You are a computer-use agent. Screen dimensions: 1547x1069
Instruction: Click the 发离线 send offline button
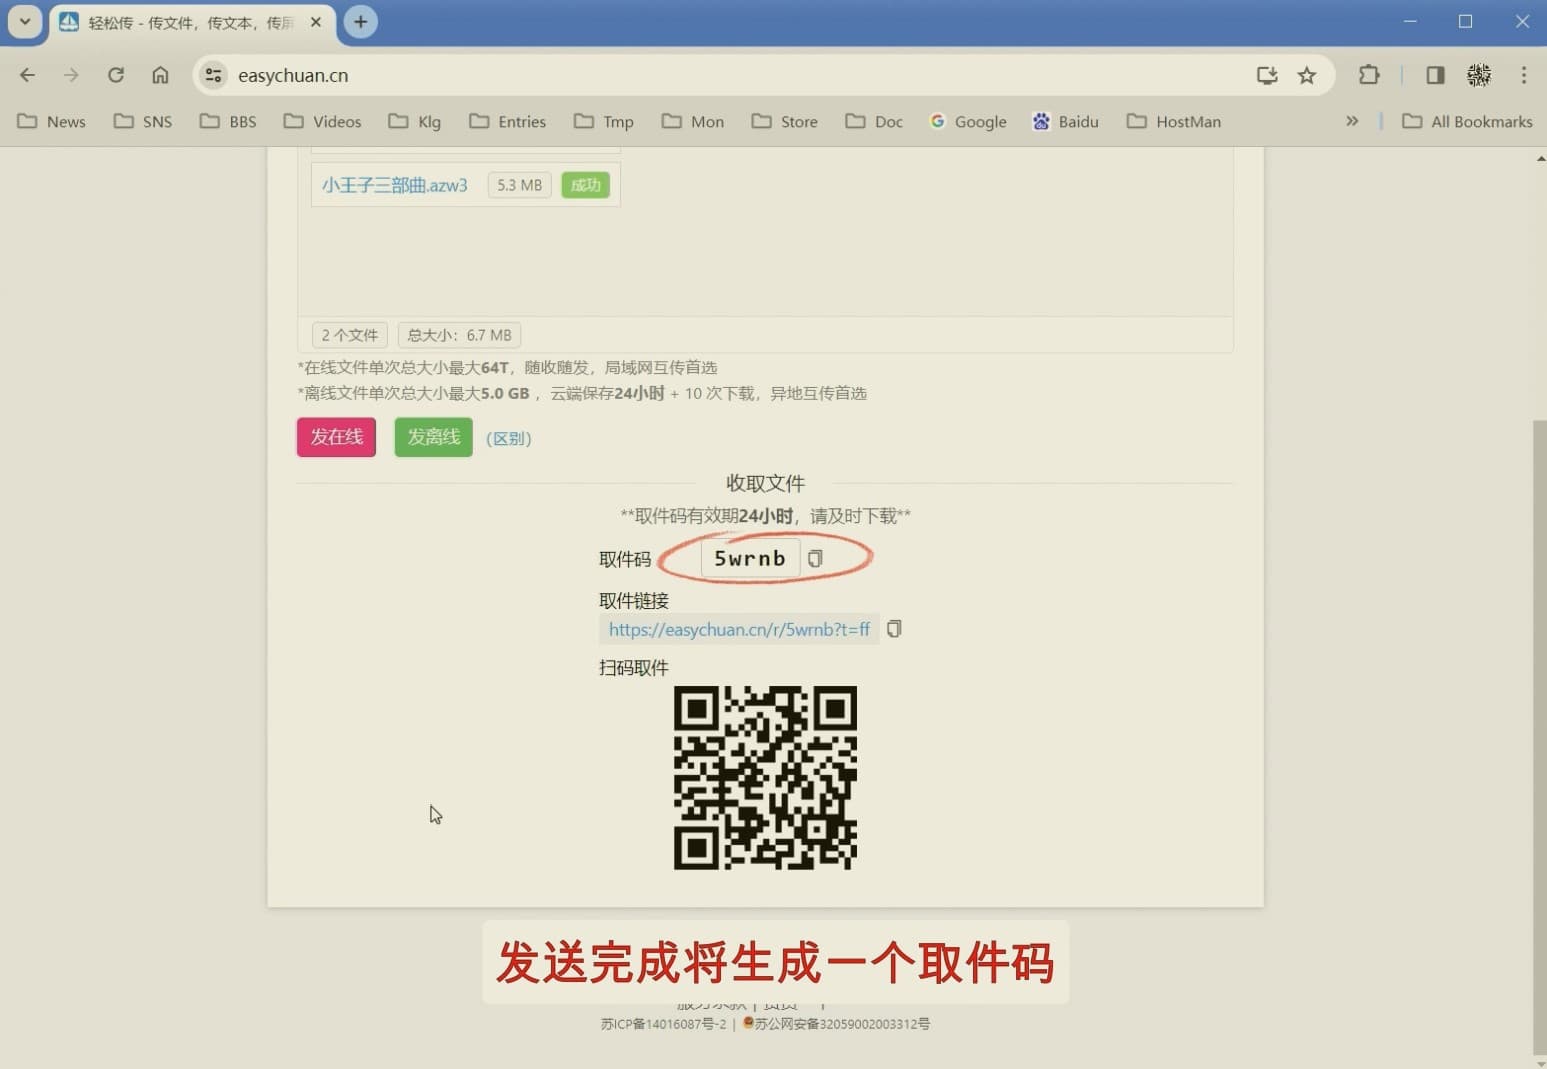click(x=433, y=437)
